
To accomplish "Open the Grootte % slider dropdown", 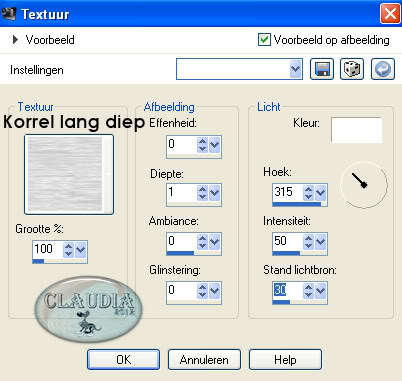I will pos(80,249).
